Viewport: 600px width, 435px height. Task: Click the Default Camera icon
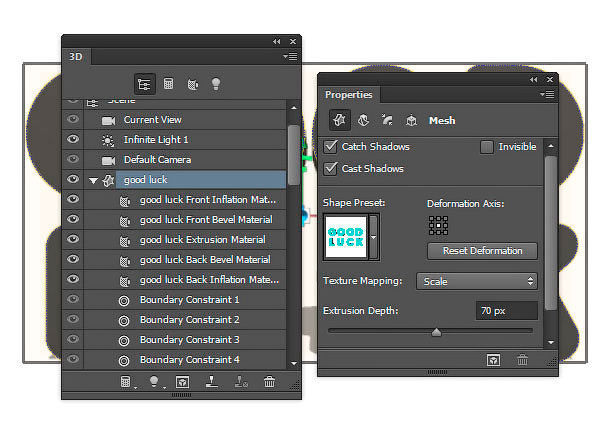pos(108,160)
